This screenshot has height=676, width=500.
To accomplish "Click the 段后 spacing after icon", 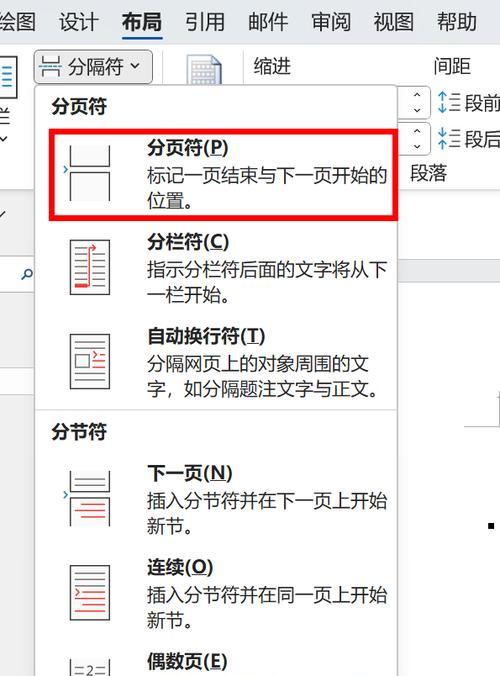I will [449, 139].
